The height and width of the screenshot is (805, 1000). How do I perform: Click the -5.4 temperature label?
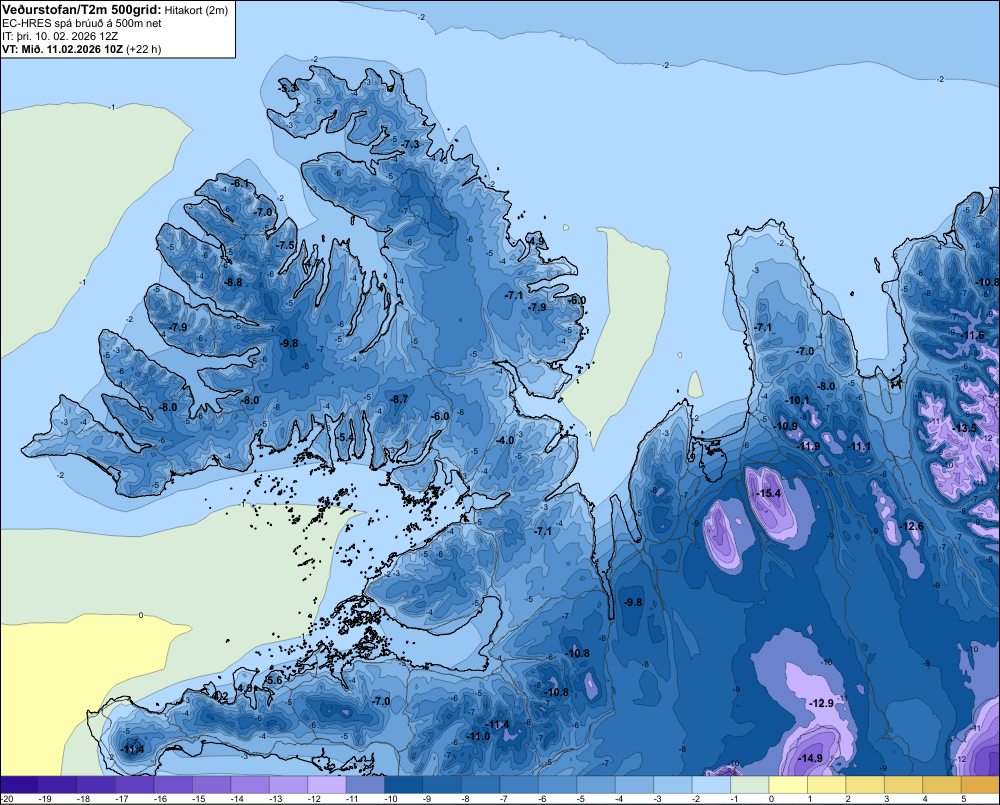click(344, 438)
